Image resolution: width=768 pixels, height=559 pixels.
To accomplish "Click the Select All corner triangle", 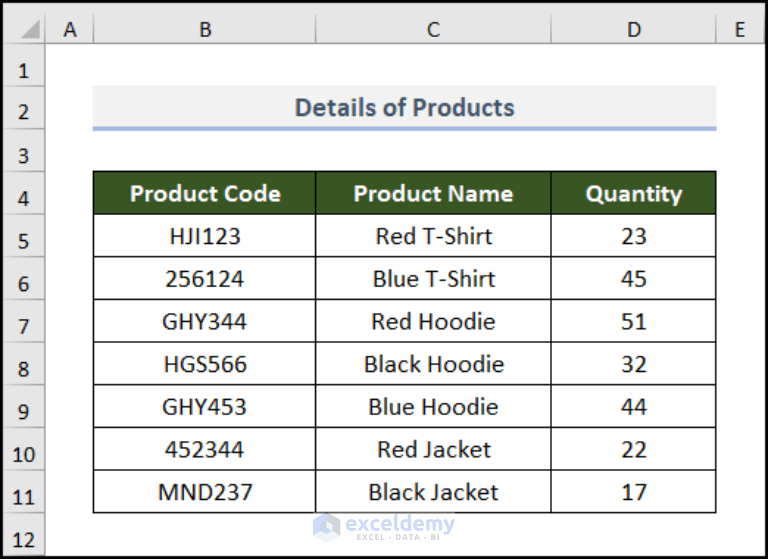I will click(x=30, y=30).
